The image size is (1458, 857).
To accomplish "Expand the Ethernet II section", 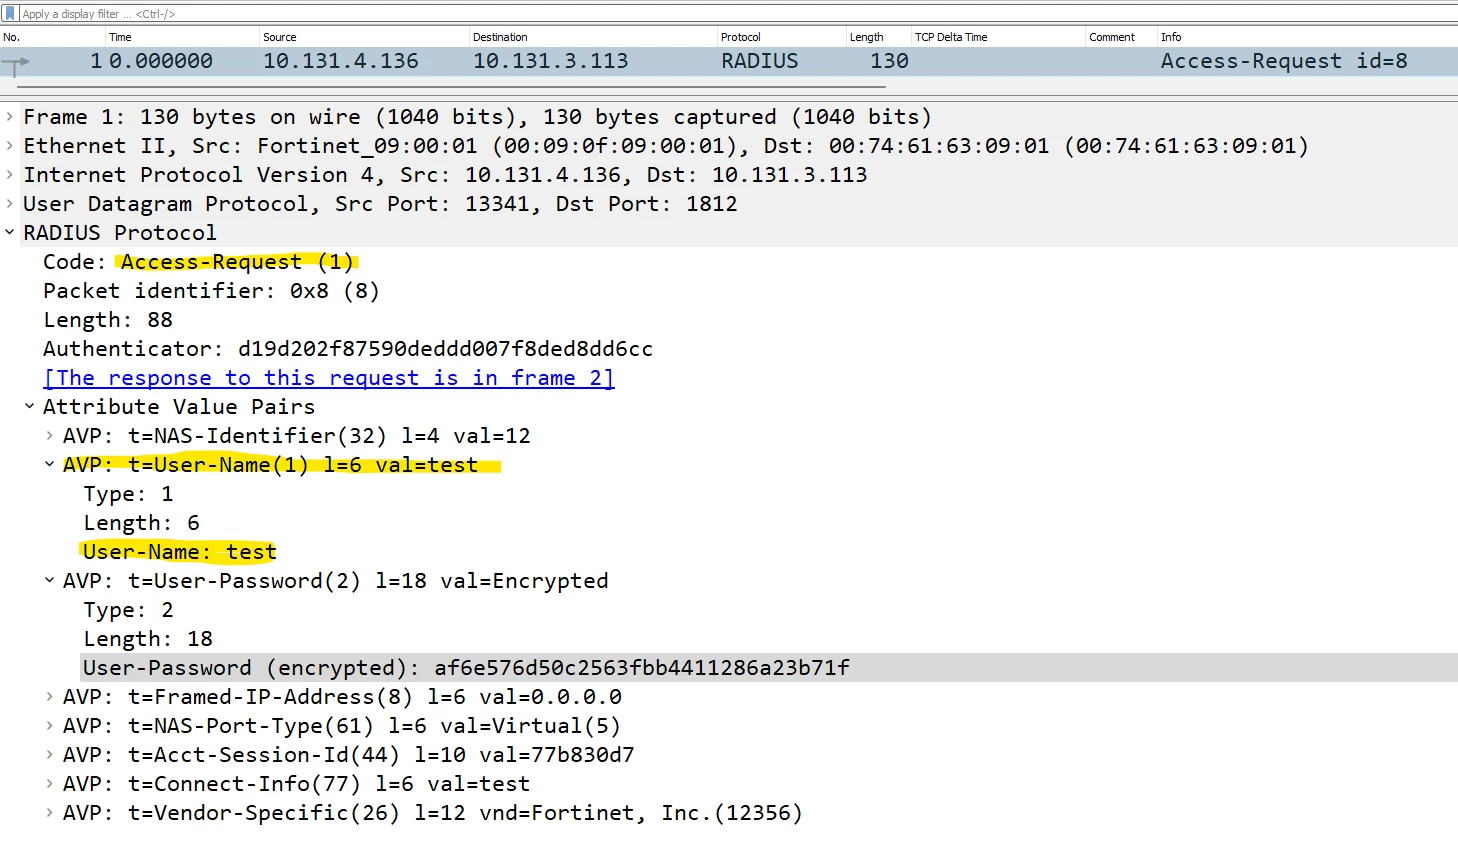I will (x=9, y=146).
